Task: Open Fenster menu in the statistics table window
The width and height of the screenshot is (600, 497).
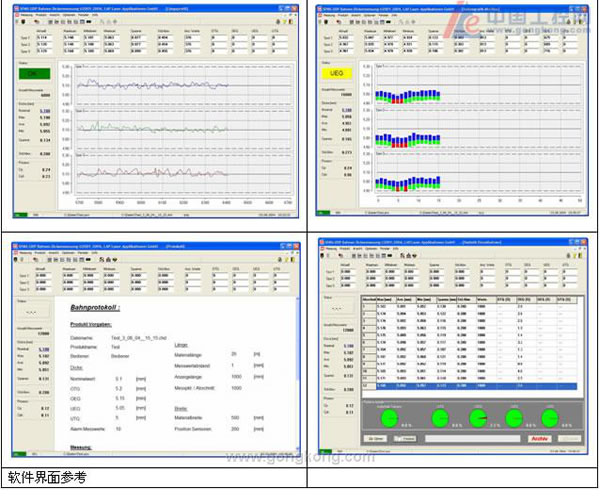Action: pyautogui.click(x=383, y=248)
